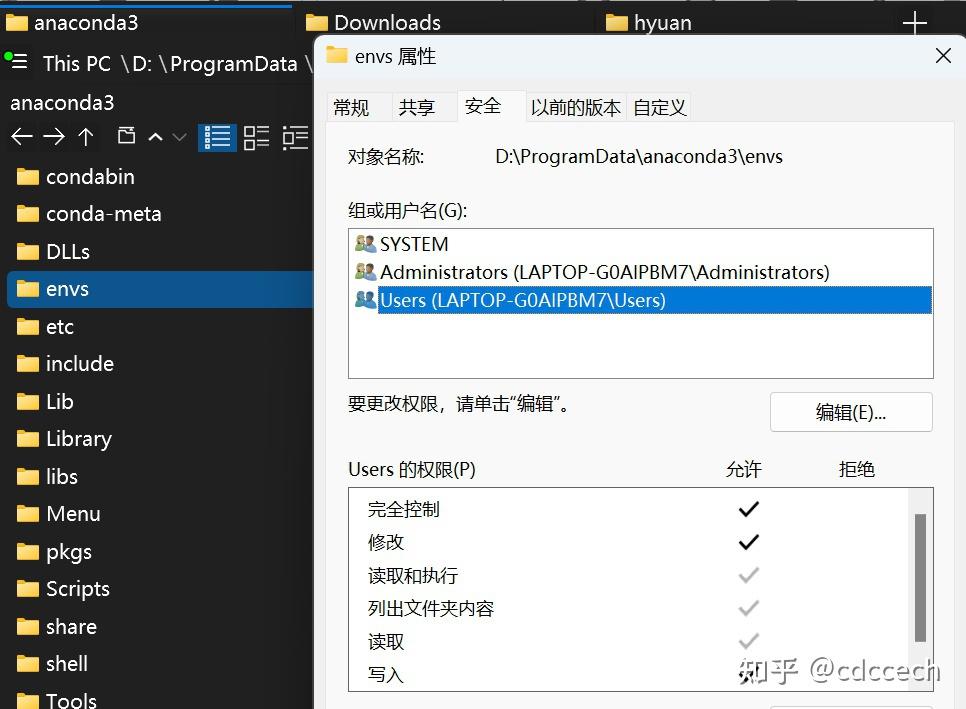Screen dimensions: 966x709
Task: Switch to details view layout icon
Action: tap(256, 137)
